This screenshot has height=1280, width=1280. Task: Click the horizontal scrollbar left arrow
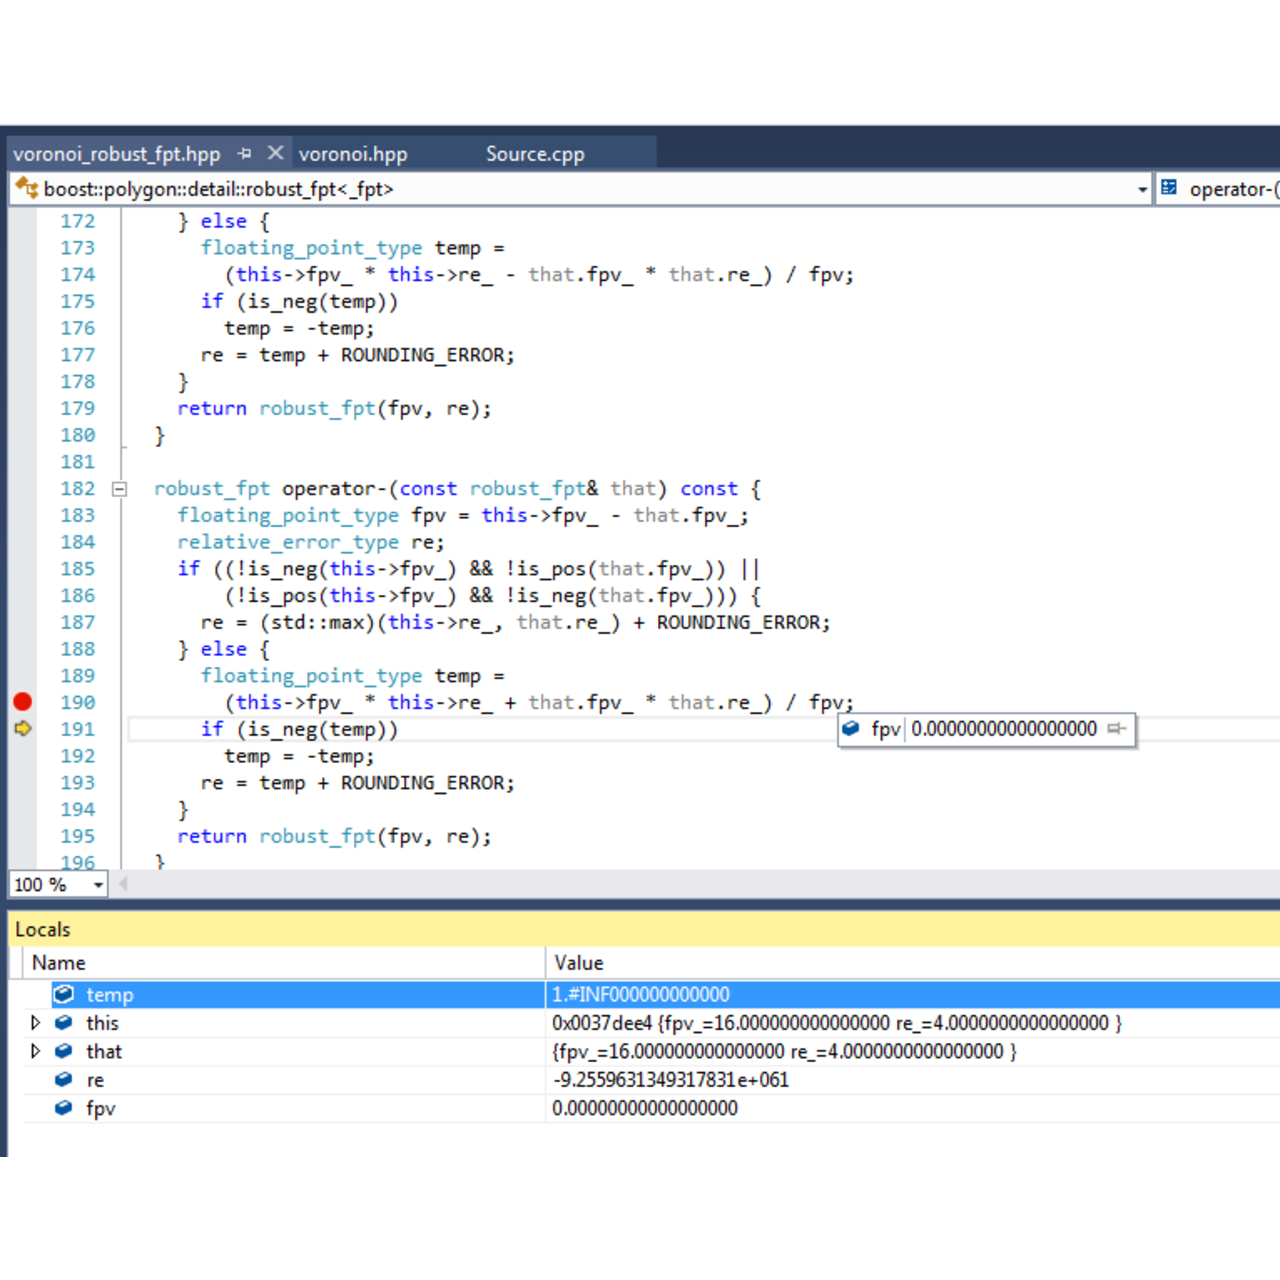[x=123, y=884]
